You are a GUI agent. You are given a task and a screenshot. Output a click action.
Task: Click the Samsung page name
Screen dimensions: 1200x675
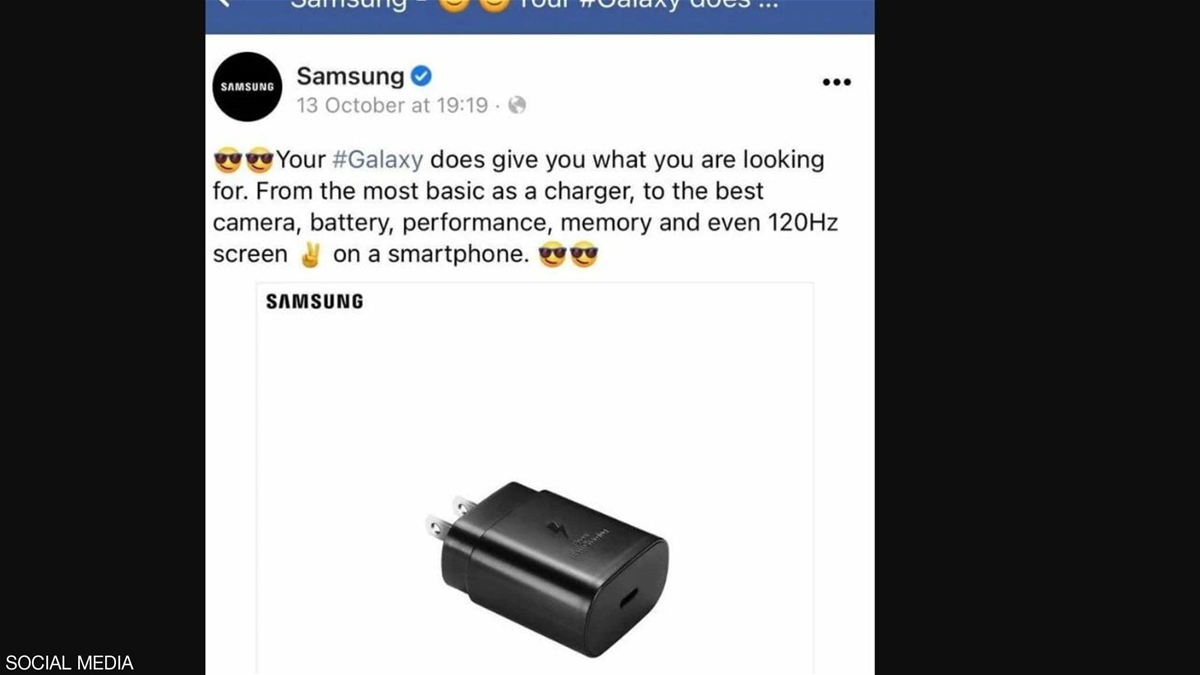click(350, 76)
